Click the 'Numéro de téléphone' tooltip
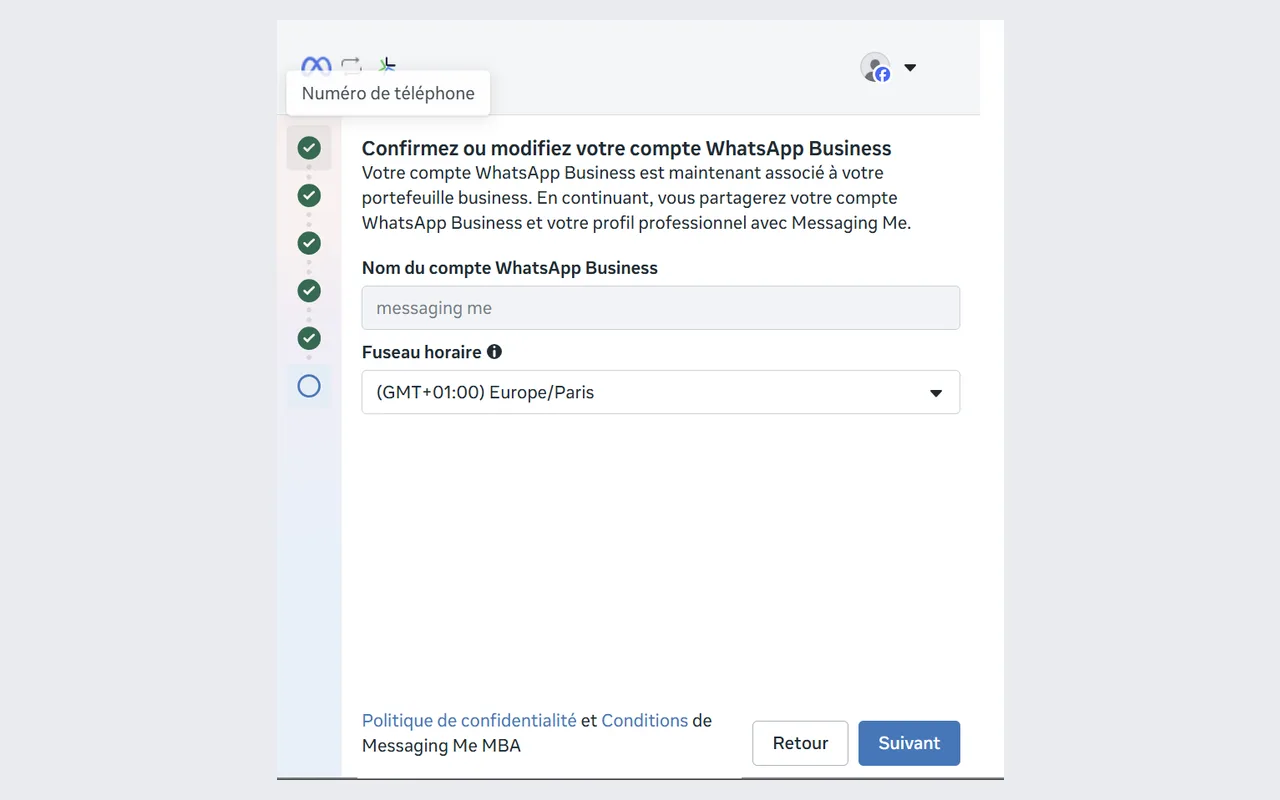Image resolution: width=1280 pixels, height=800 pixels. [x=388, y=93]
